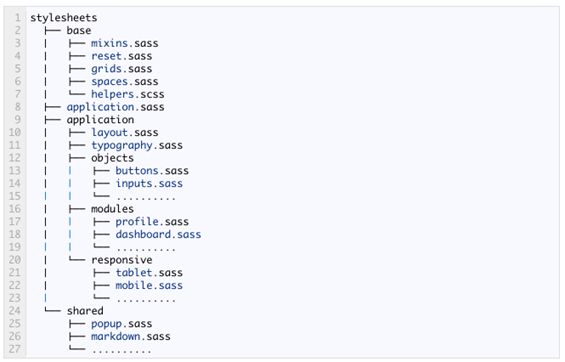The width and height of the screenshot is (565, 362).
Task: Open helpers.scss file entry
Action: click(128, 94)
